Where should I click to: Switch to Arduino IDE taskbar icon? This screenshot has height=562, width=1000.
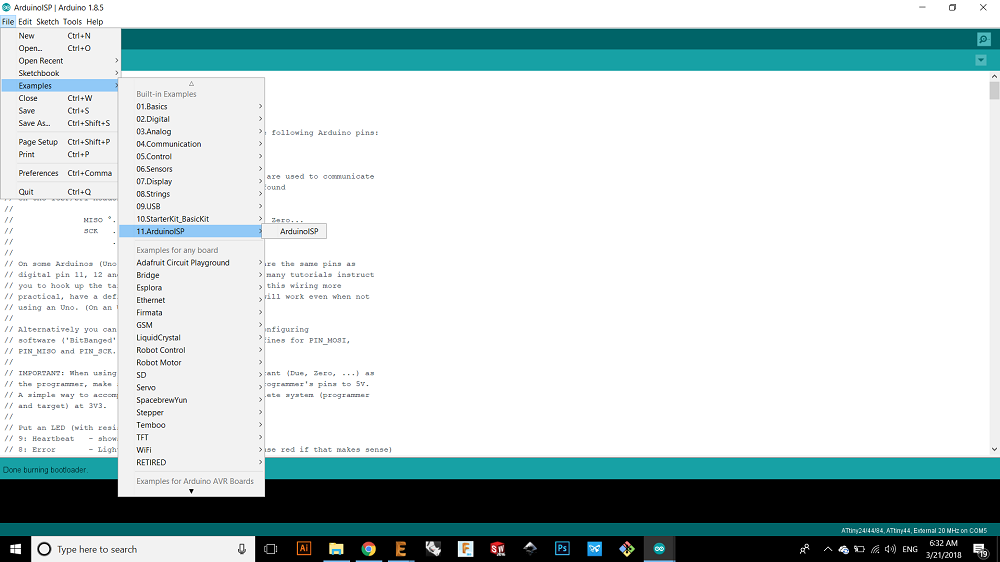(x=659, y=549)
